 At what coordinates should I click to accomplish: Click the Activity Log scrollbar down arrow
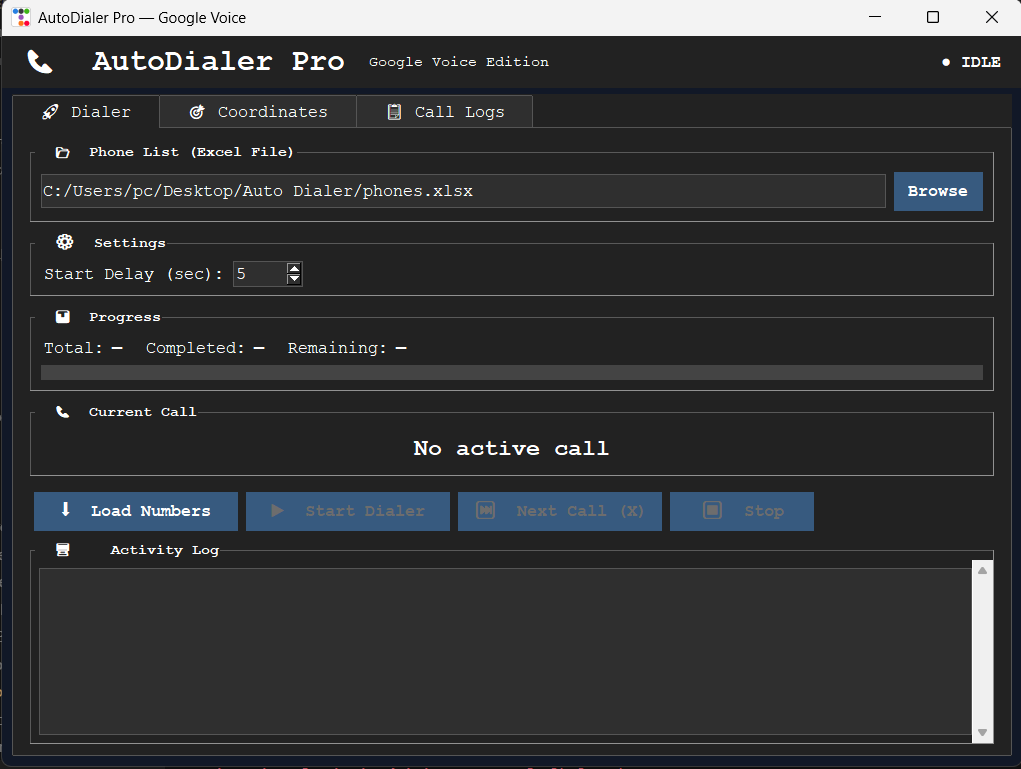click(983, 733)
